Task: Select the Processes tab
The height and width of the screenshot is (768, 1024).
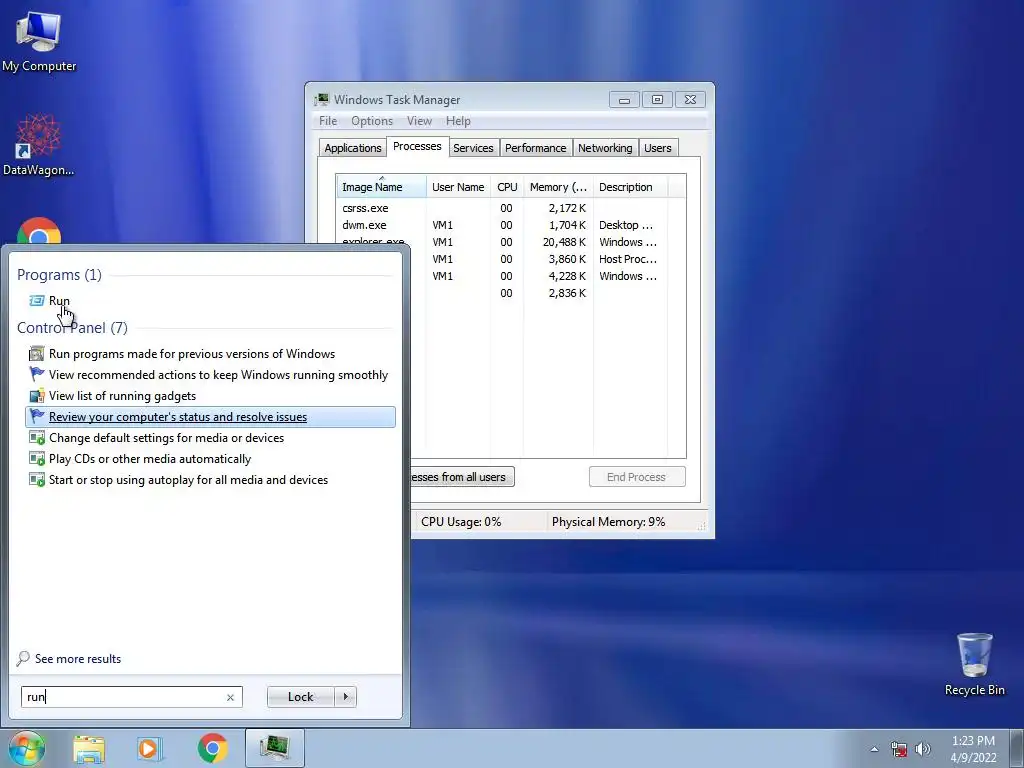Action: point(417,146)
